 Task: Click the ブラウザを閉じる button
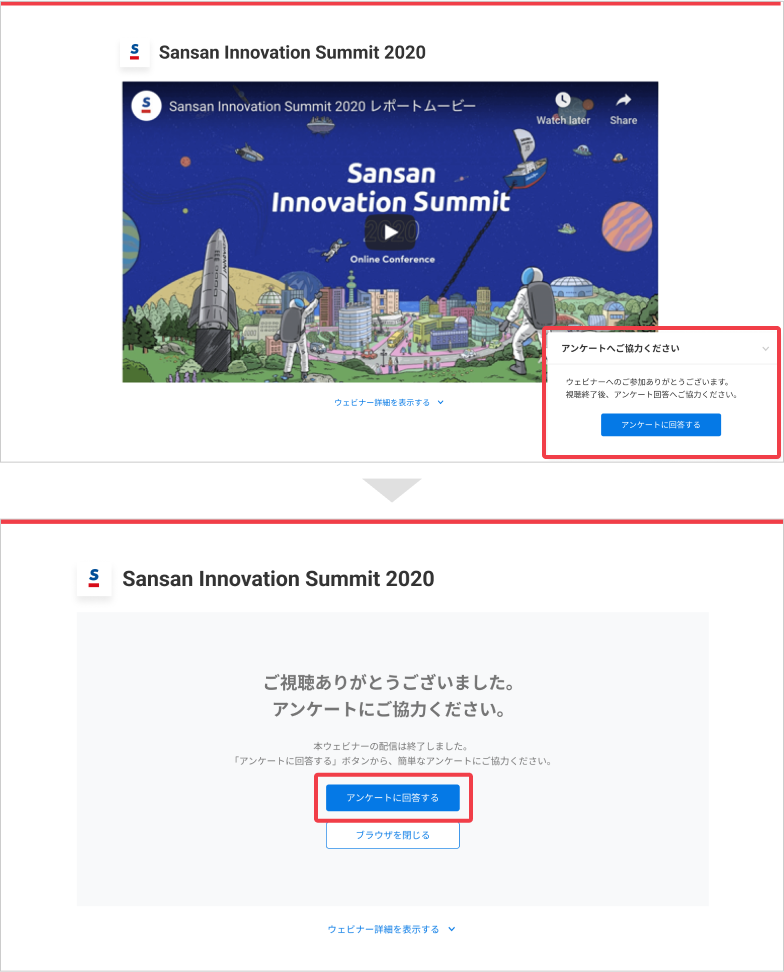click(x=393, y=836)
